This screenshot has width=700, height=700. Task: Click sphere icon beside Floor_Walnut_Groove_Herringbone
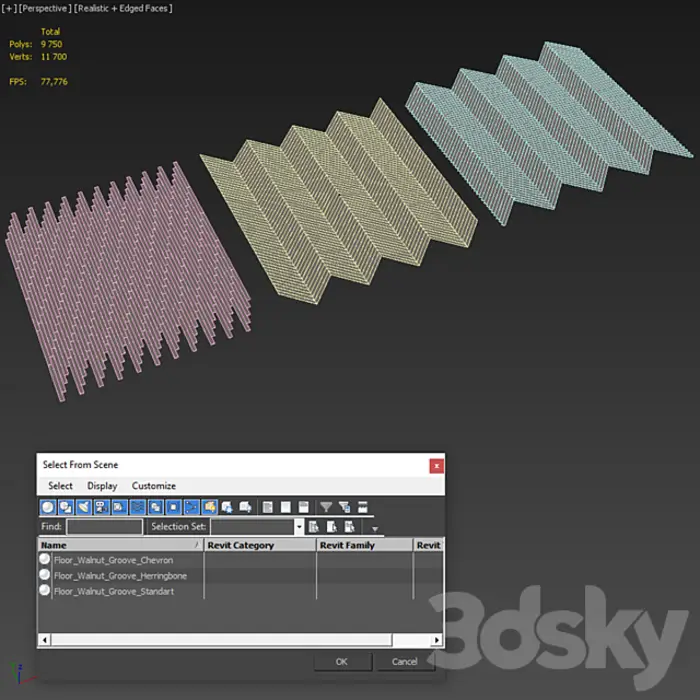[x=45, y=575]
